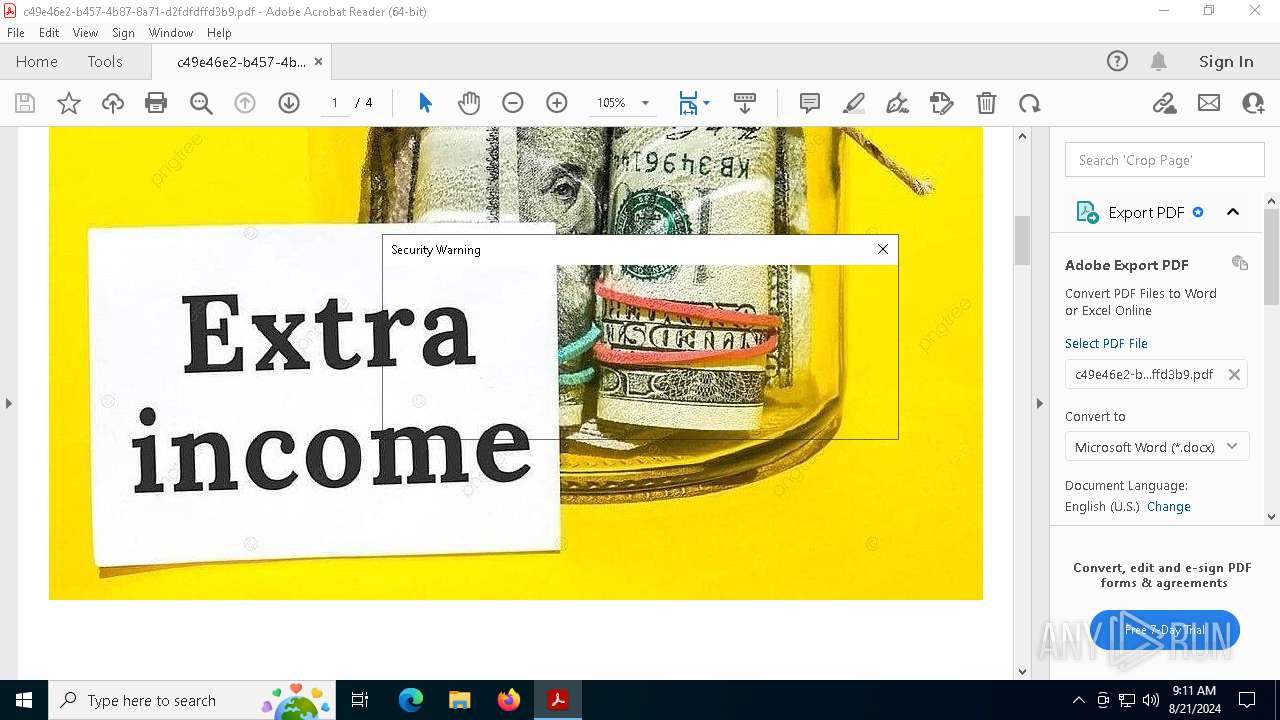
Task: Print the document
Action: click(x=156, y=103)
